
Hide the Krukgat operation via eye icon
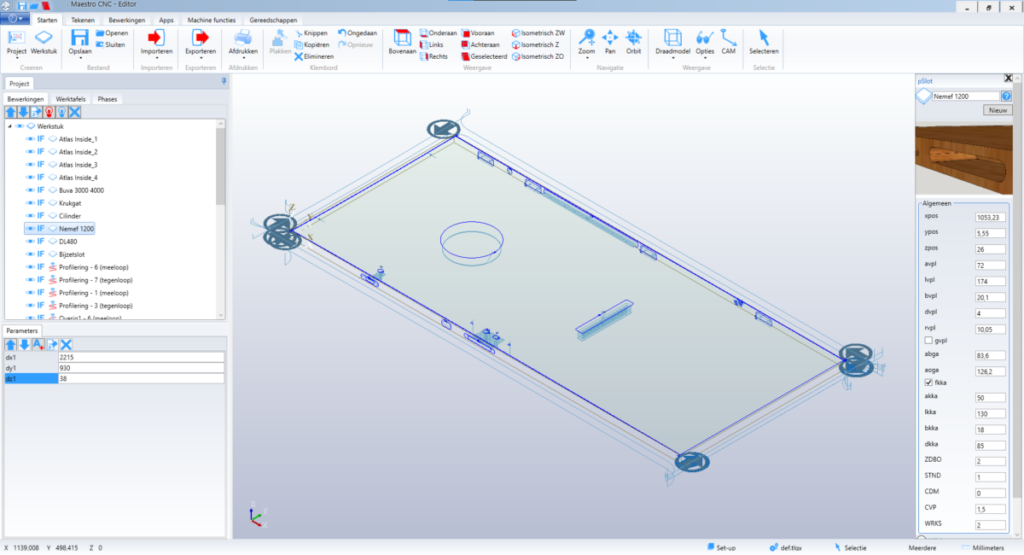point(30,202)
